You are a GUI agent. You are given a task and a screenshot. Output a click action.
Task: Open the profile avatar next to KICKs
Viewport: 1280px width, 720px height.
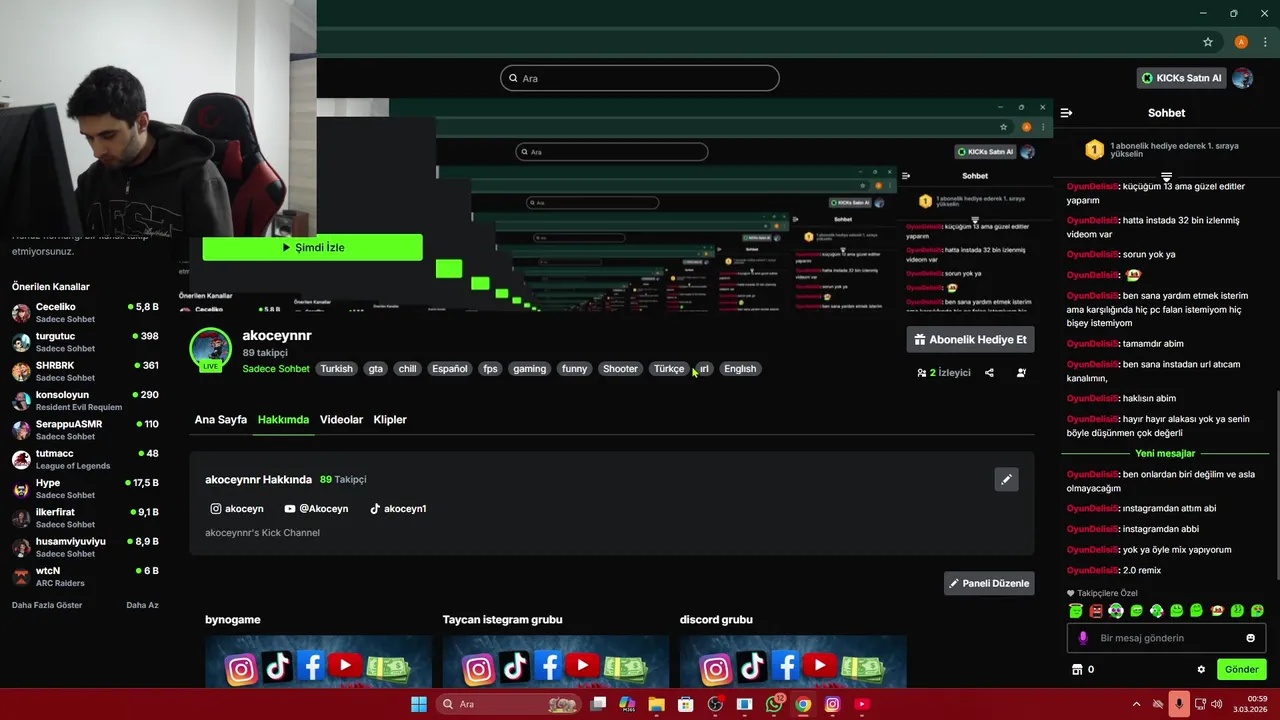tap(1242, 78)
